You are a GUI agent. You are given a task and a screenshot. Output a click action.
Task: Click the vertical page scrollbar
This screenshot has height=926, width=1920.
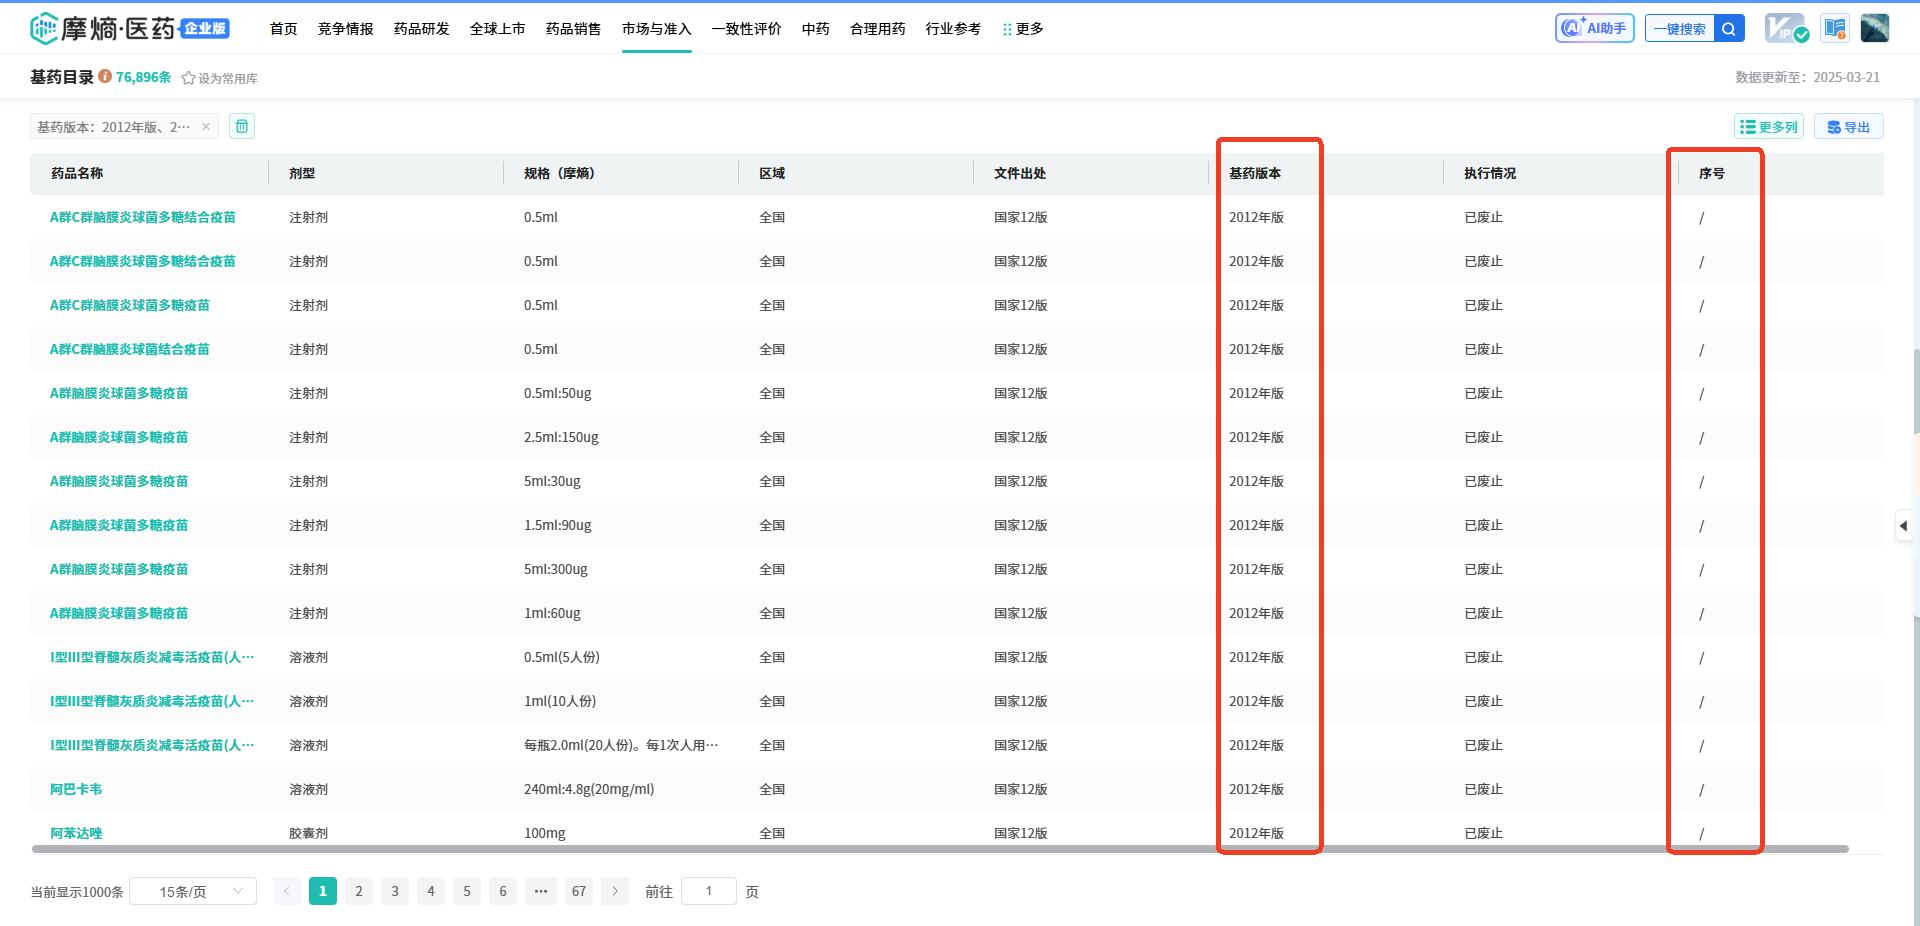tap(1915, 482)
